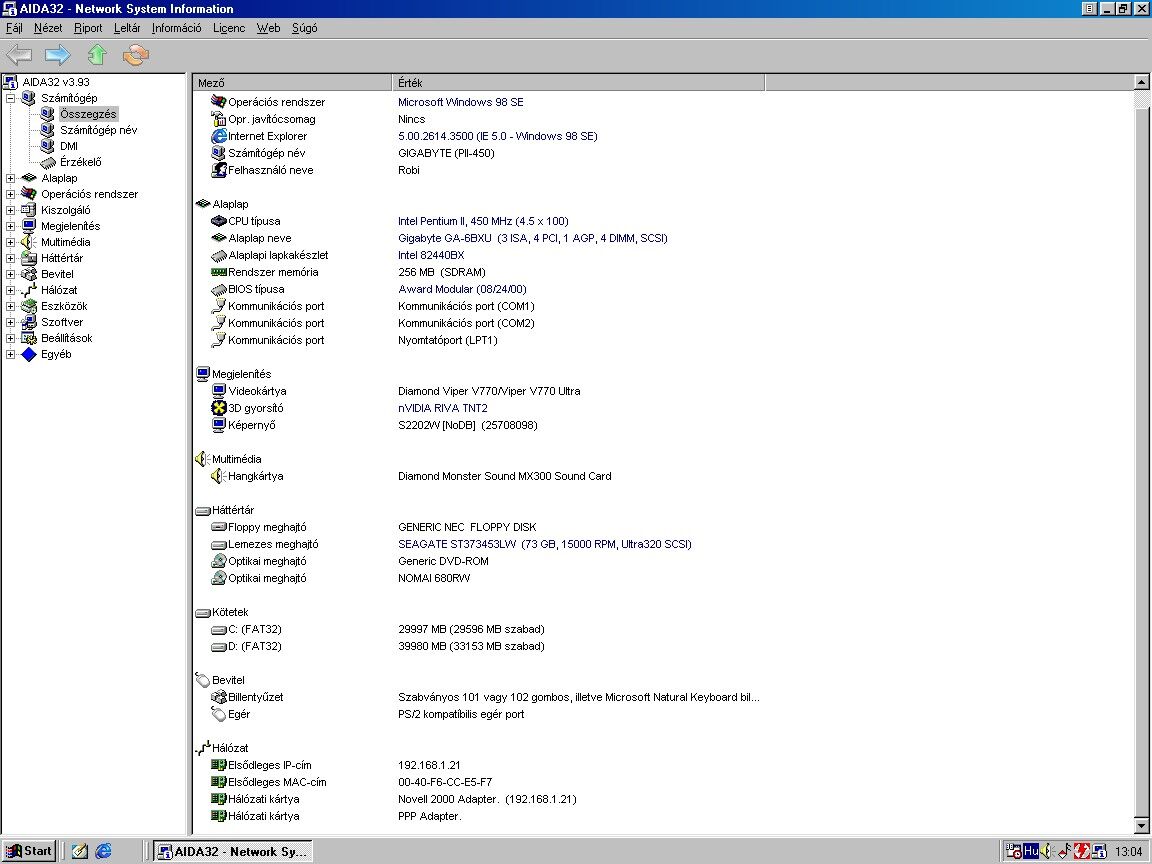This screenshot has width=1152, height=864.
Task: Click the scrollbar down arrow
Action: coord(1141,826)
